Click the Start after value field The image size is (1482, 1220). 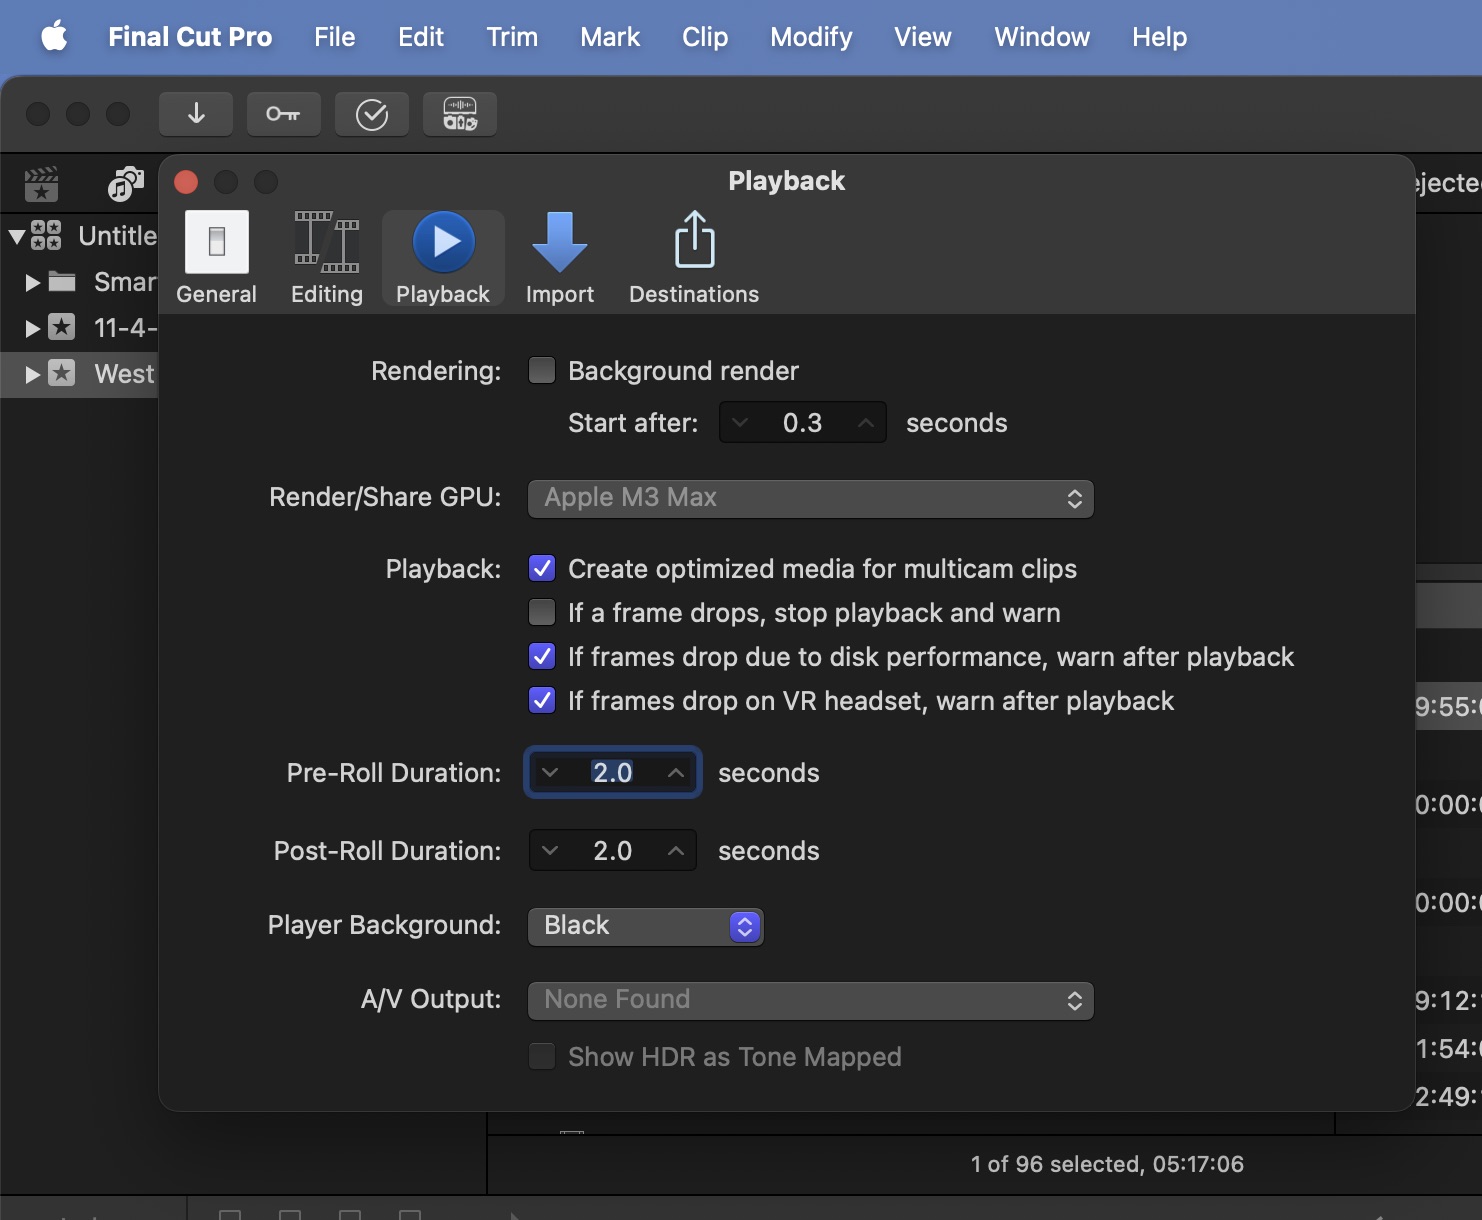pyautogui.click(x=803, y=423)
